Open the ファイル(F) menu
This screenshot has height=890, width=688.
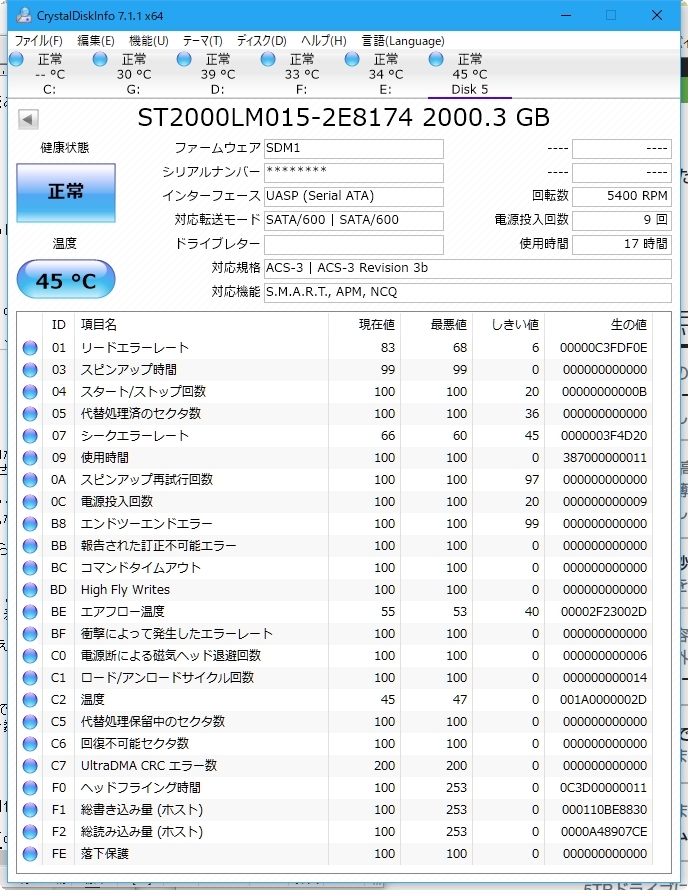point(38,41)
